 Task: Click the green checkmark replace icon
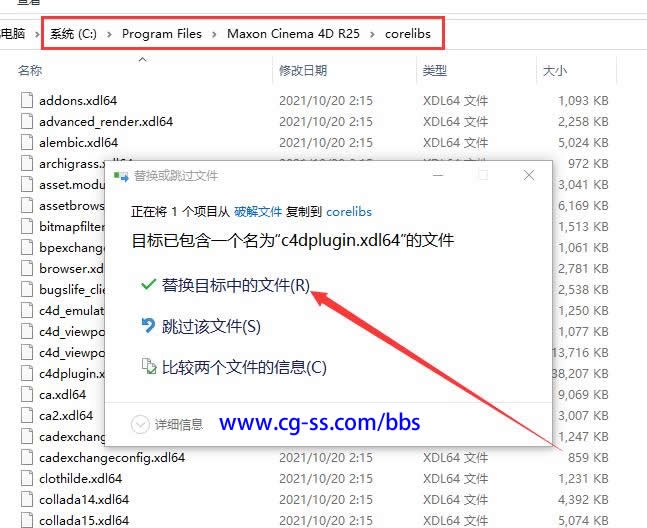149,285
